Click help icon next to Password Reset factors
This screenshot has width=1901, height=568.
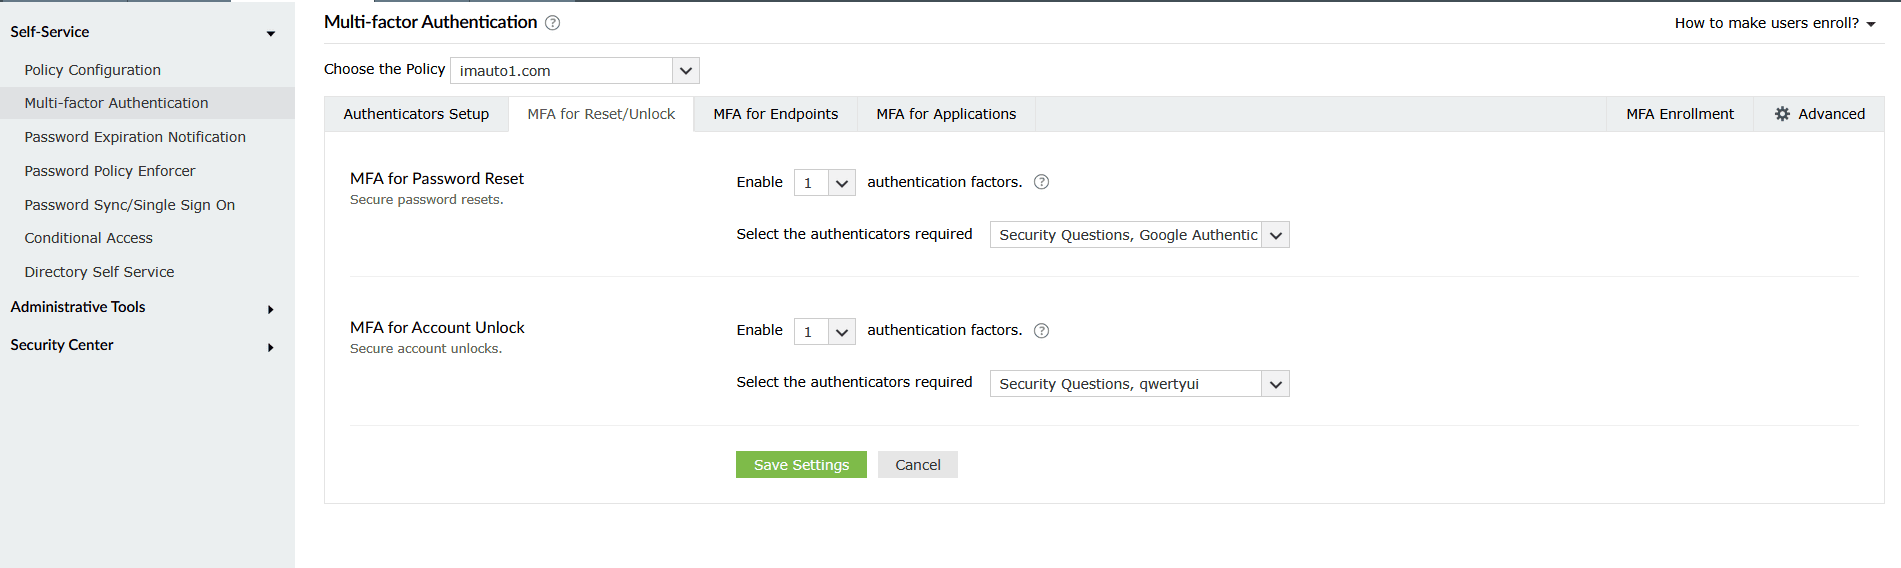point(1041,182)
